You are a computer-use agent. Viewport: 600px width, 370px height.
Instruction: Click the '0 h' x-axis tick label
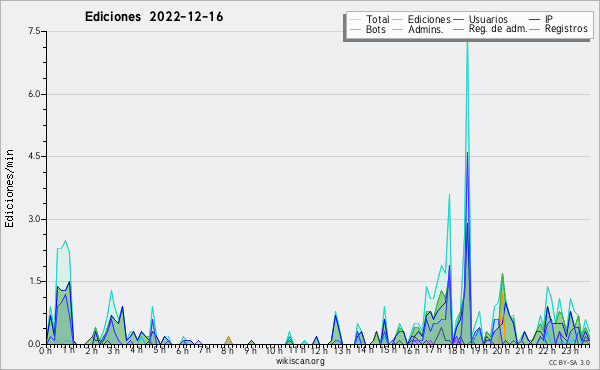[45, 351]
